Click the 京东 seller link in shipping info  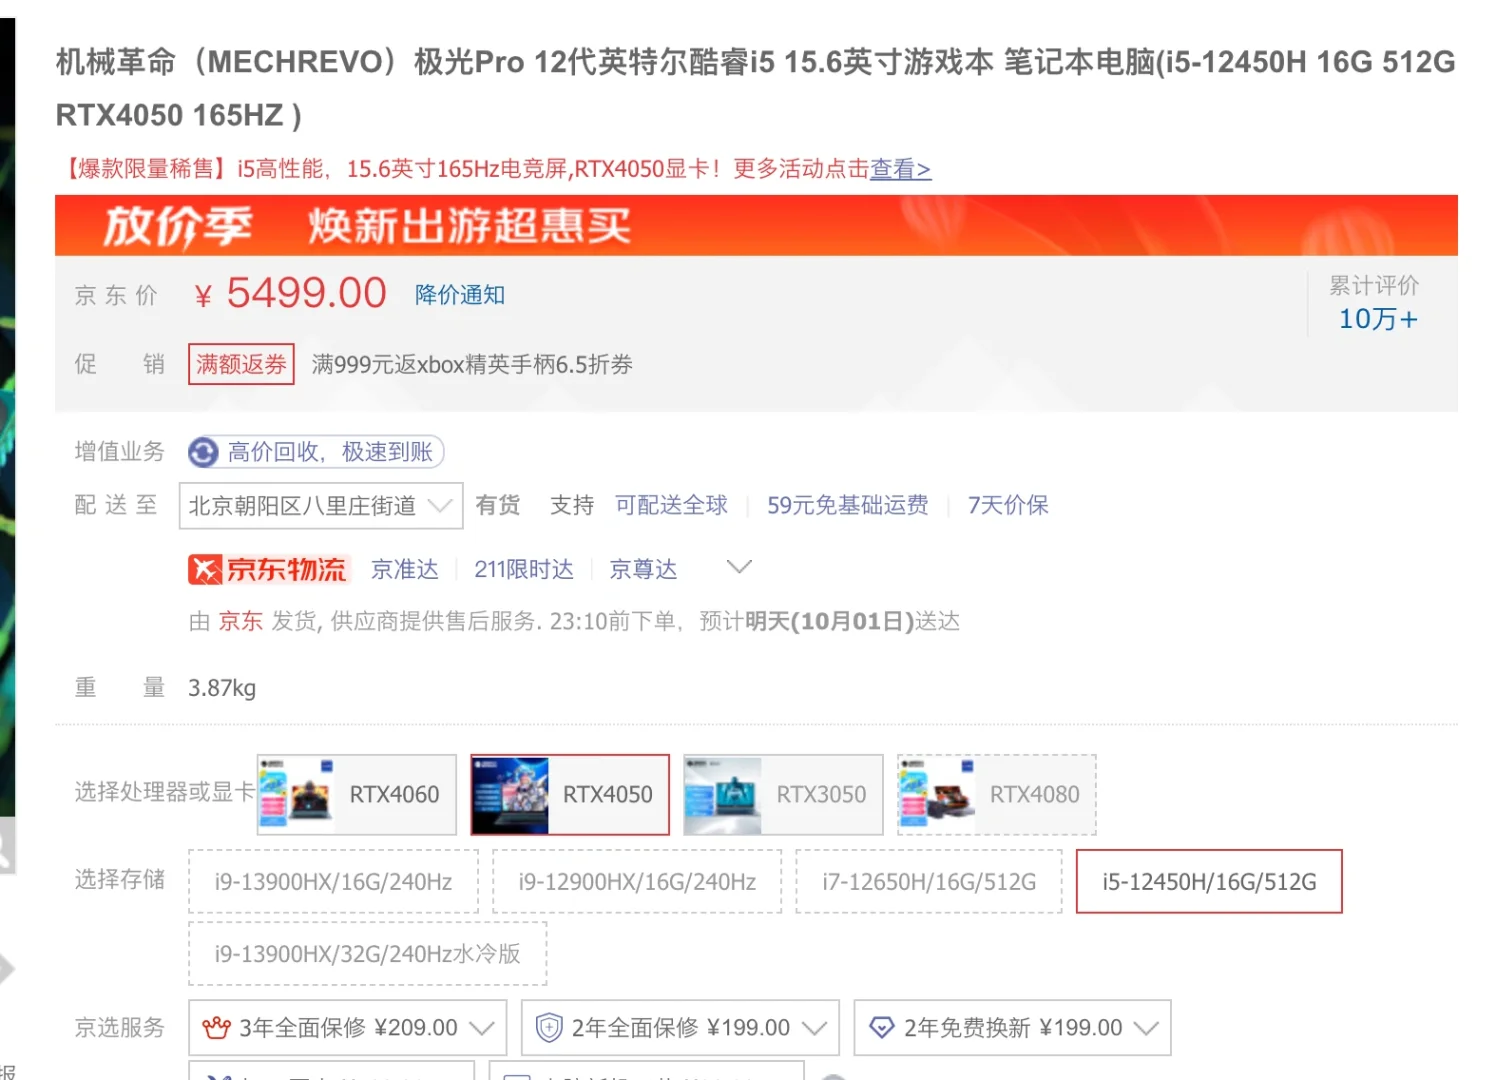[x=240, y=622]
